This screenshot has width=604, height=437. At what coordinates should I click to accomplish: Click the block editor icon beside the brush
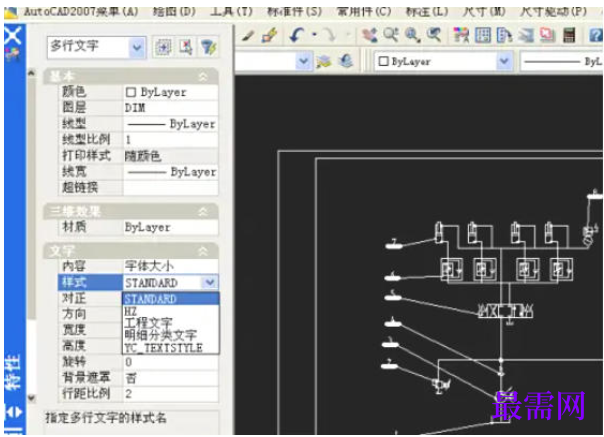coord(270,35)
